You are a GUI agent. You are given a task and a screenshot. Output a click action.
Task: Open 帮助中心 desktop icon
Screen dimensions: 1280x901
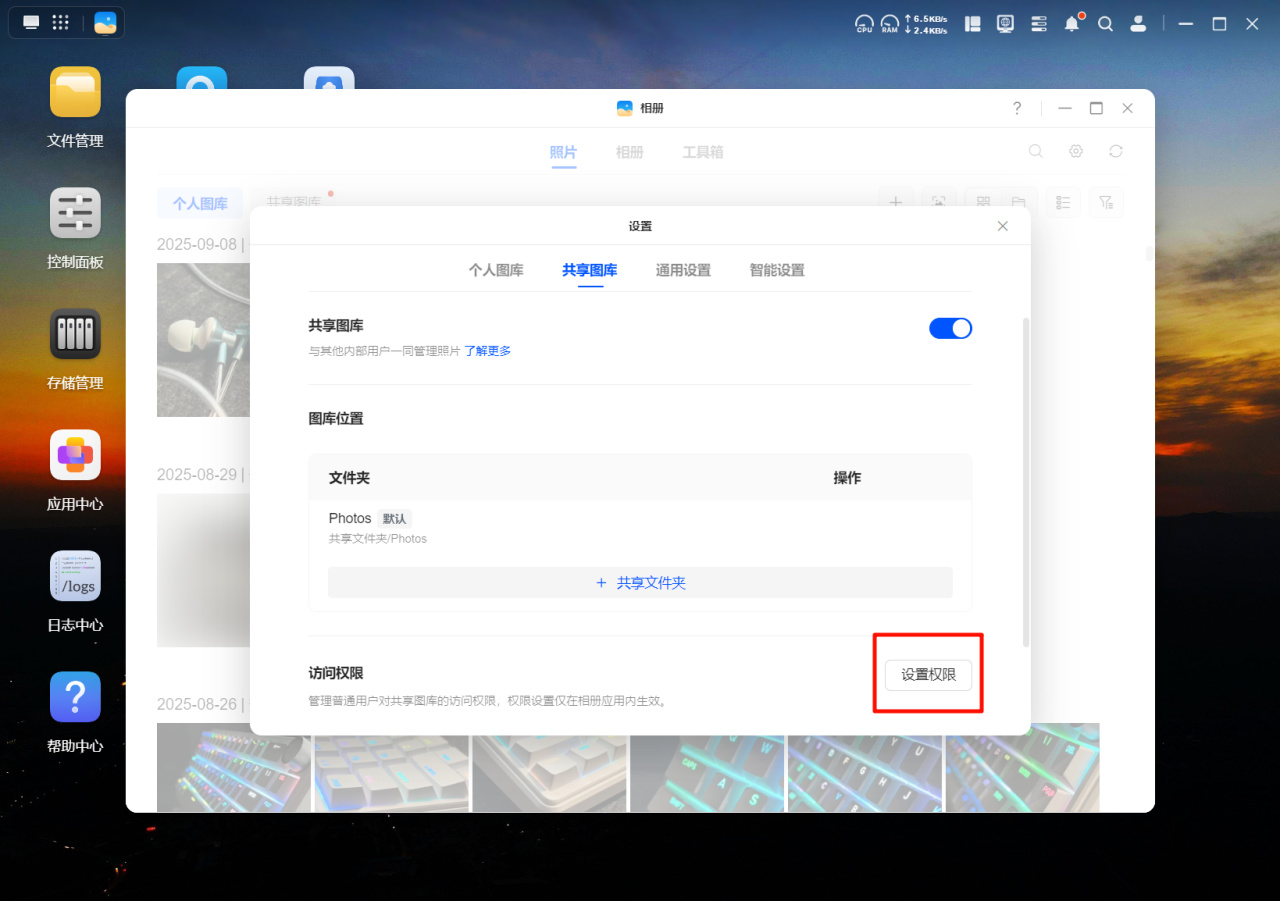[75, 697]
